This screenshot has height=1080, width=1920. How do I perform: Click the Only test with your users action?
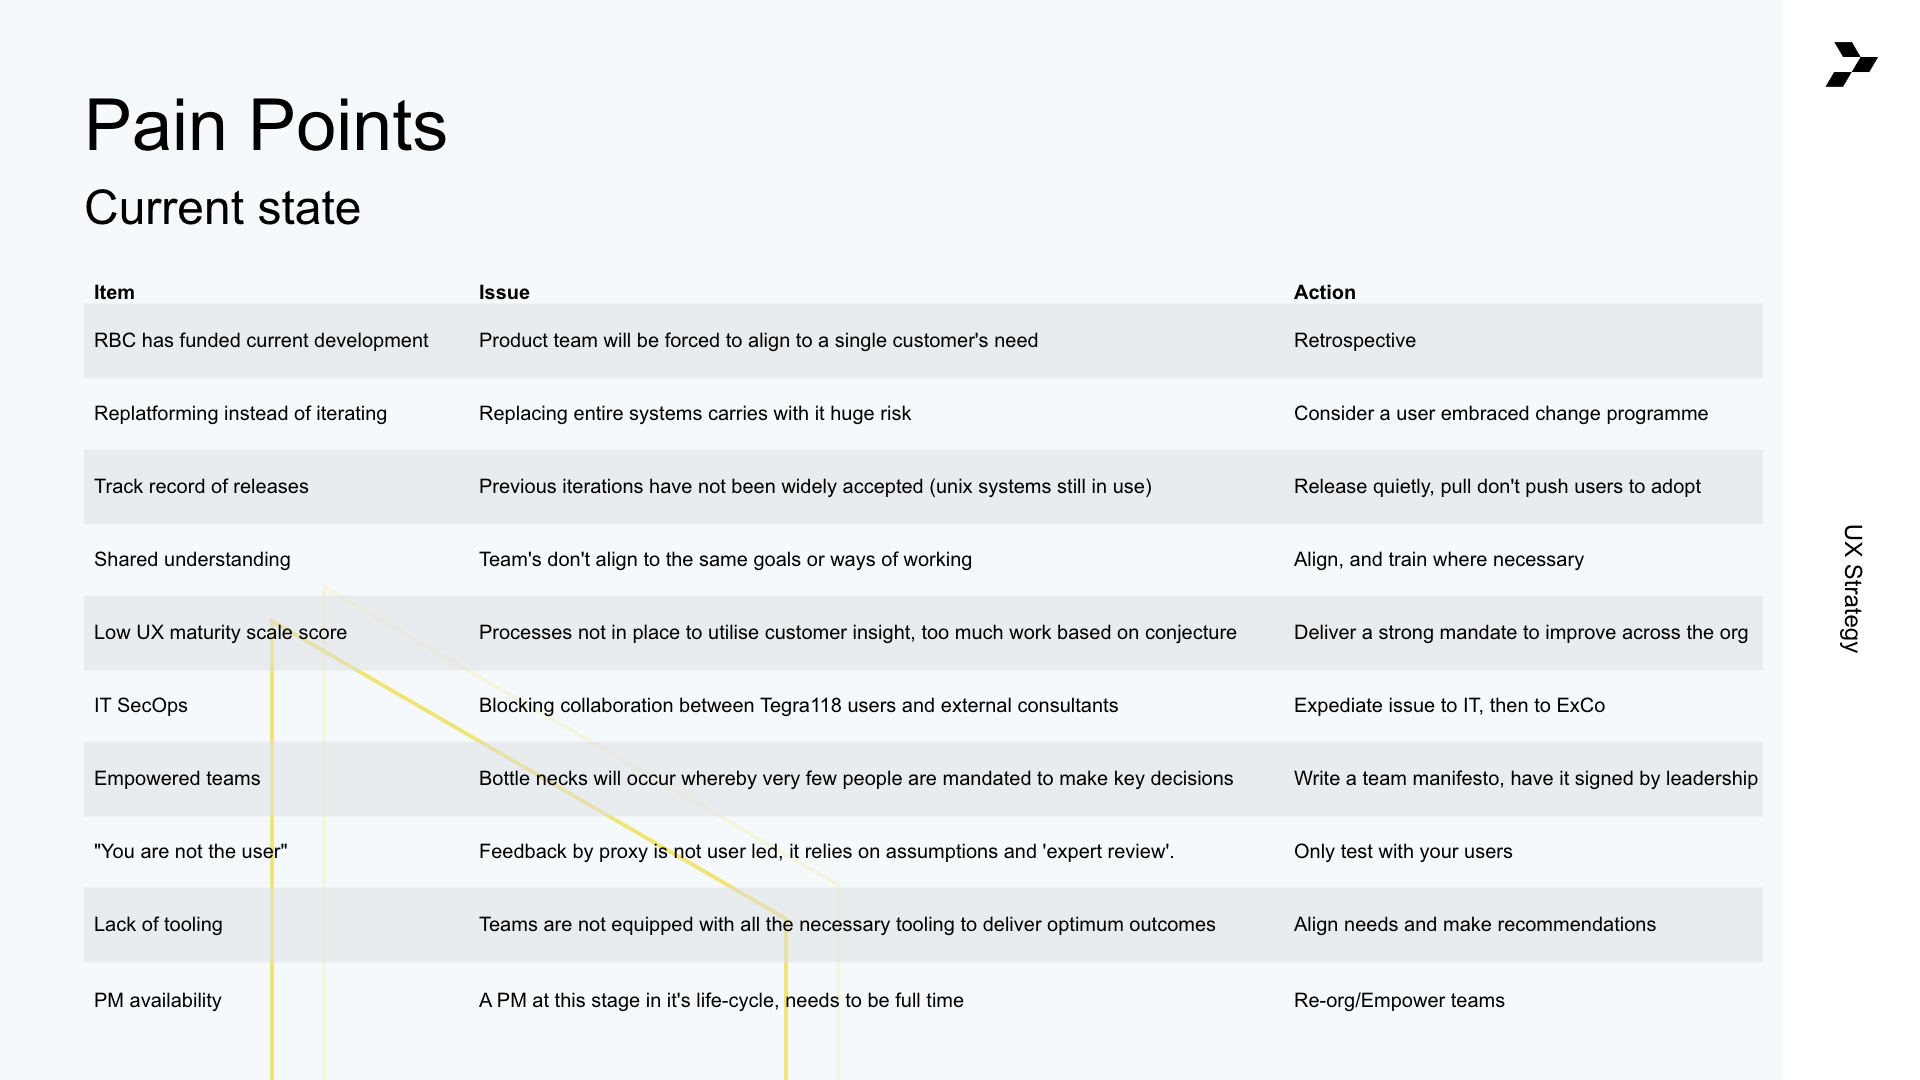1402,852
